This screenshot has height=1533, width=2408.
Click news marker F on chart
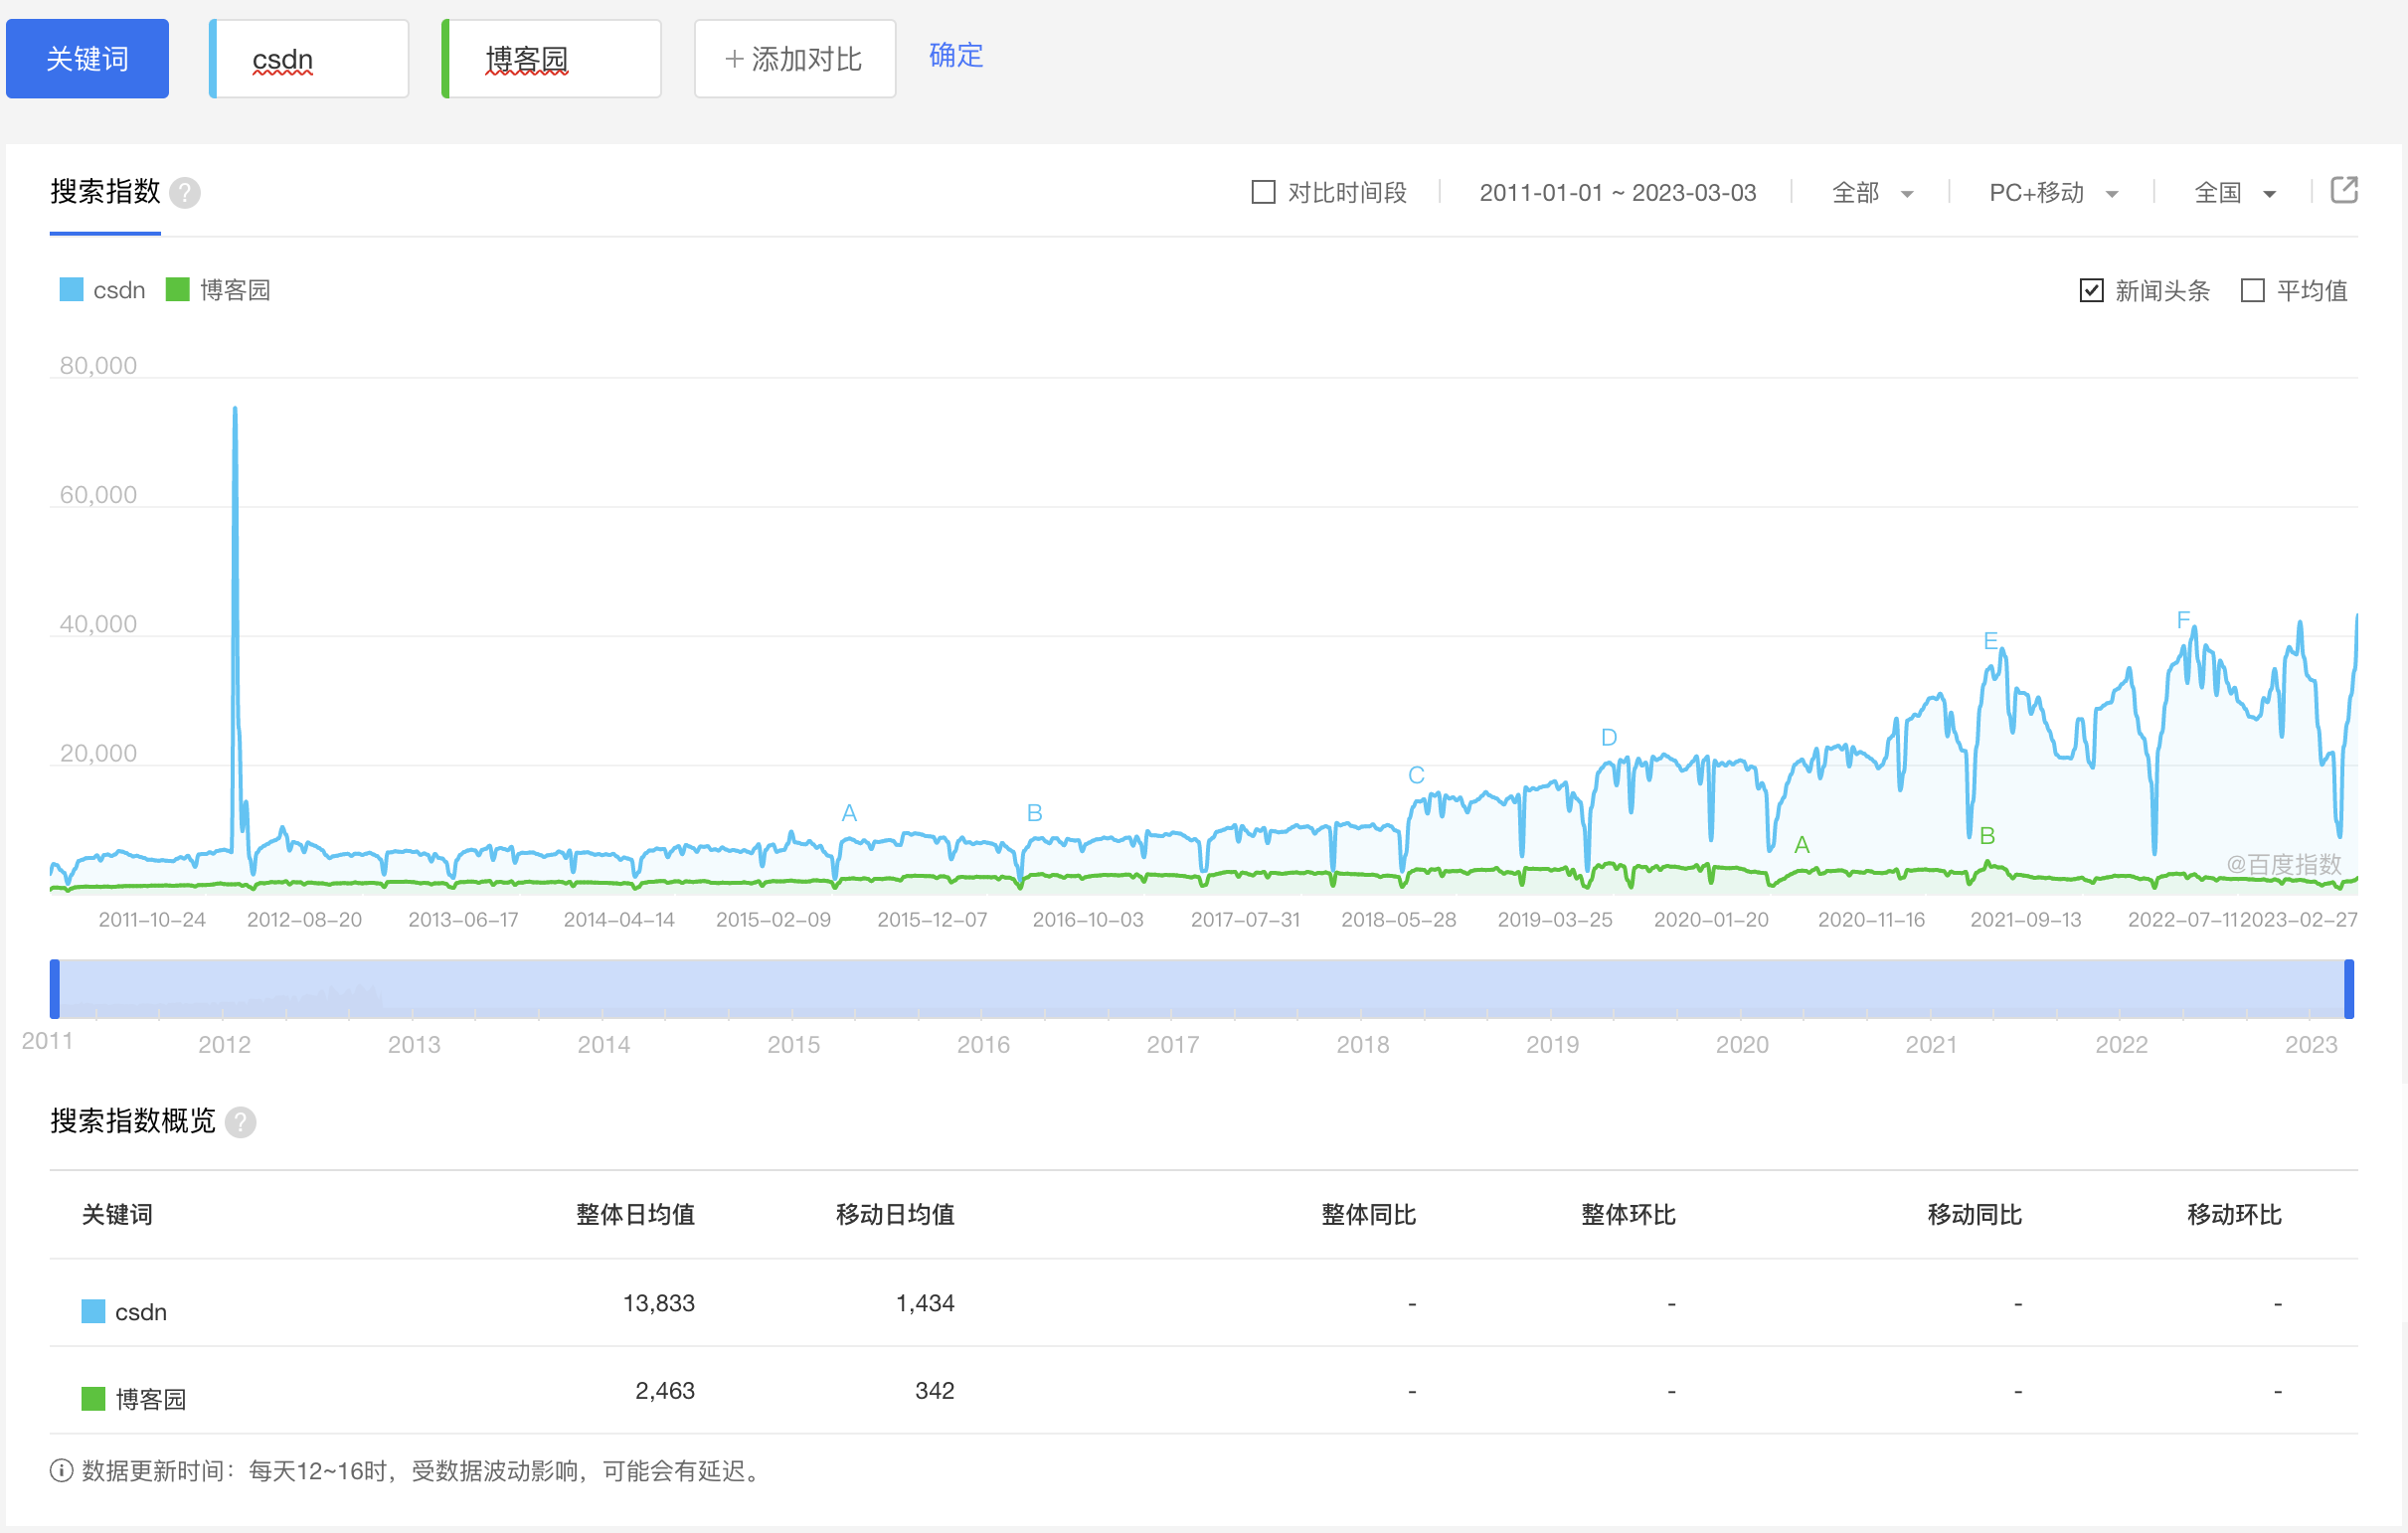coord(2183,620)
